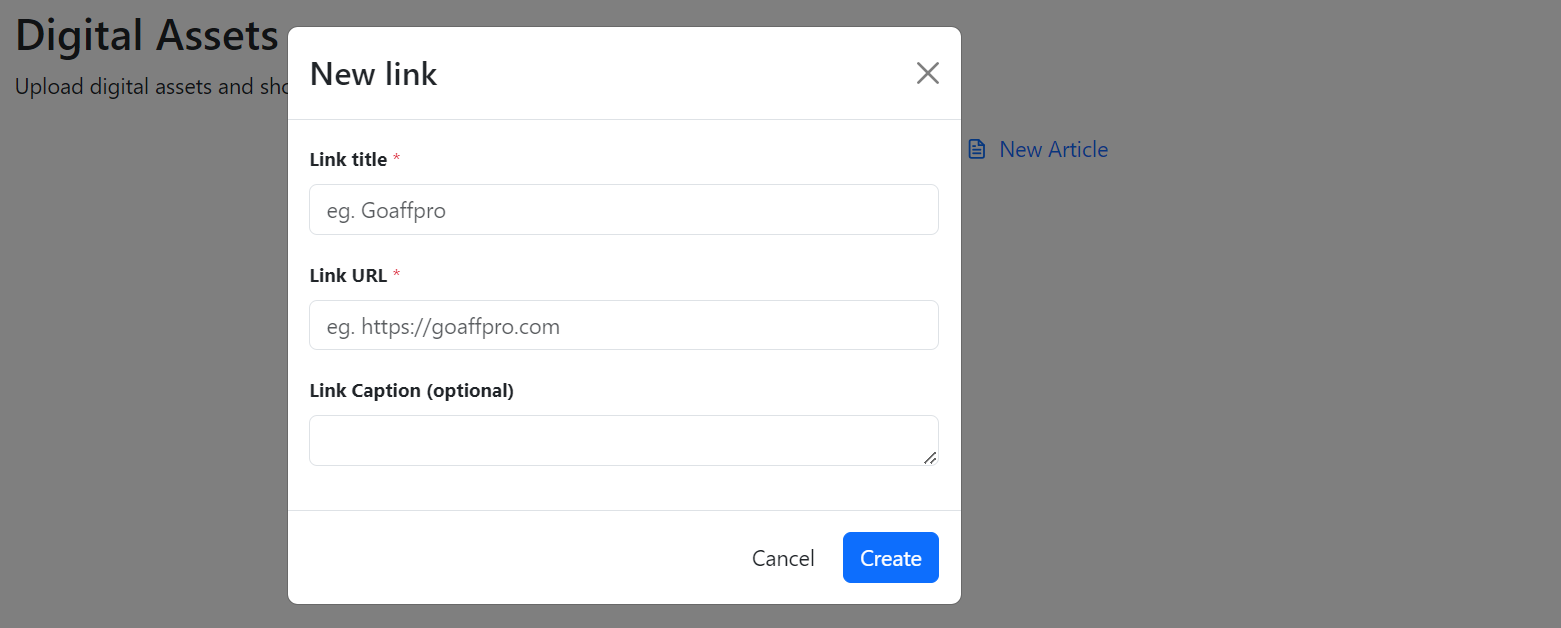Close the New link dialog with X

pos(927,73)
